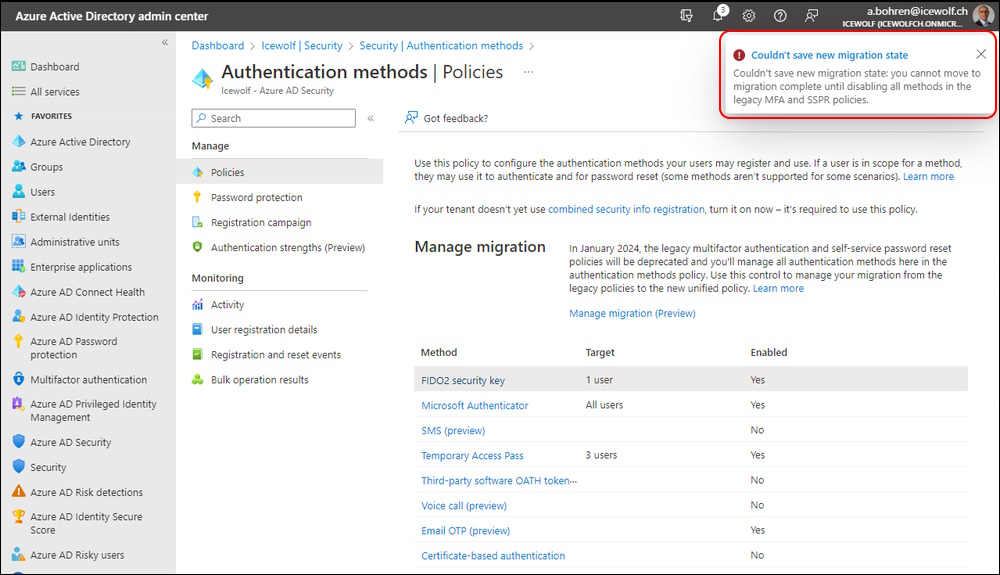Open Third-party software OATH tokens method
Viewport: 1000px width, 575px height.
[499, 481]
